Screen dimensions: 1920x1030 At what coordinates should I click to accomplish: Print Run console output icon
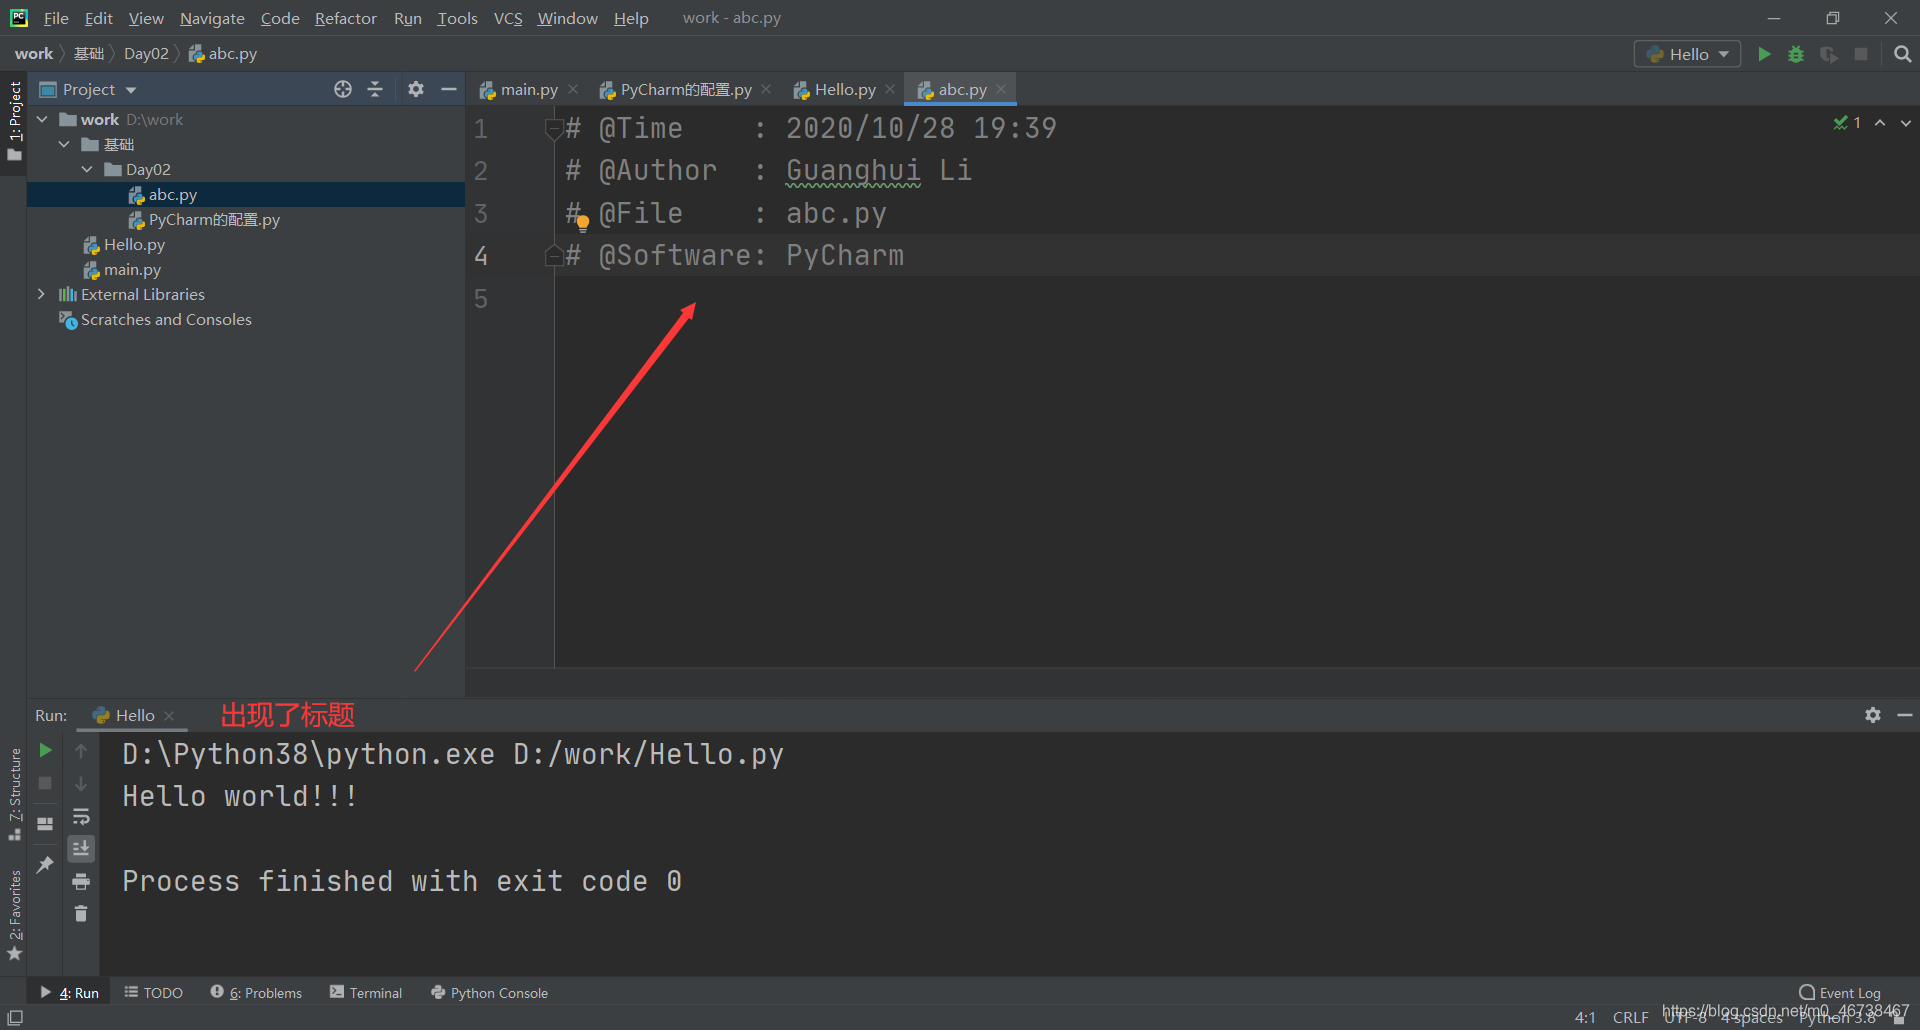click(81, 881)
